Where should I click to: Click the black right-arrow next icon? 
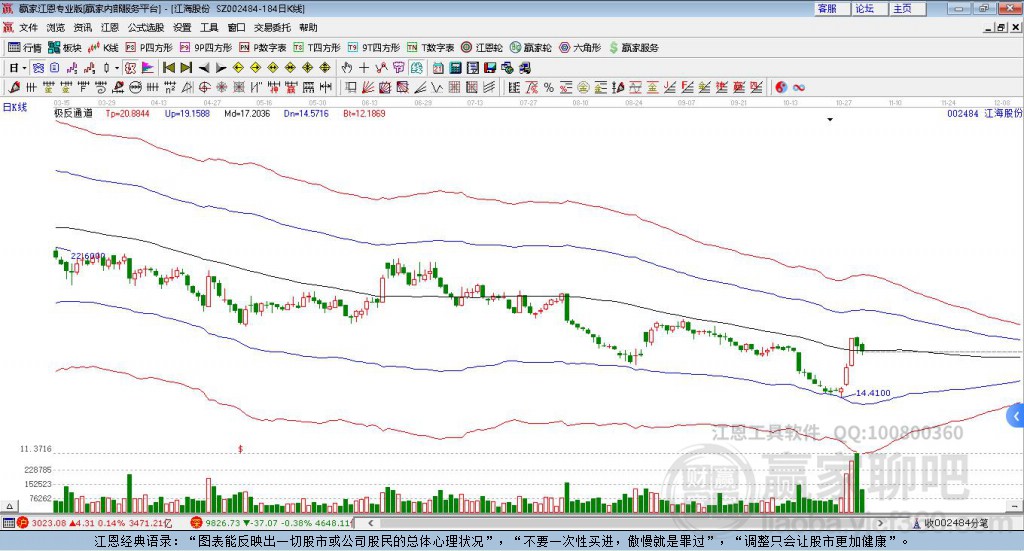click(x=221, y=67)
